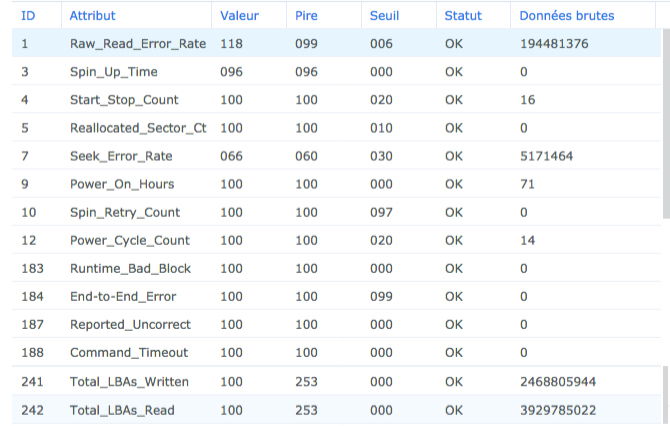Select the Reallocated_Sector_Ct attribute

point(138,128)
